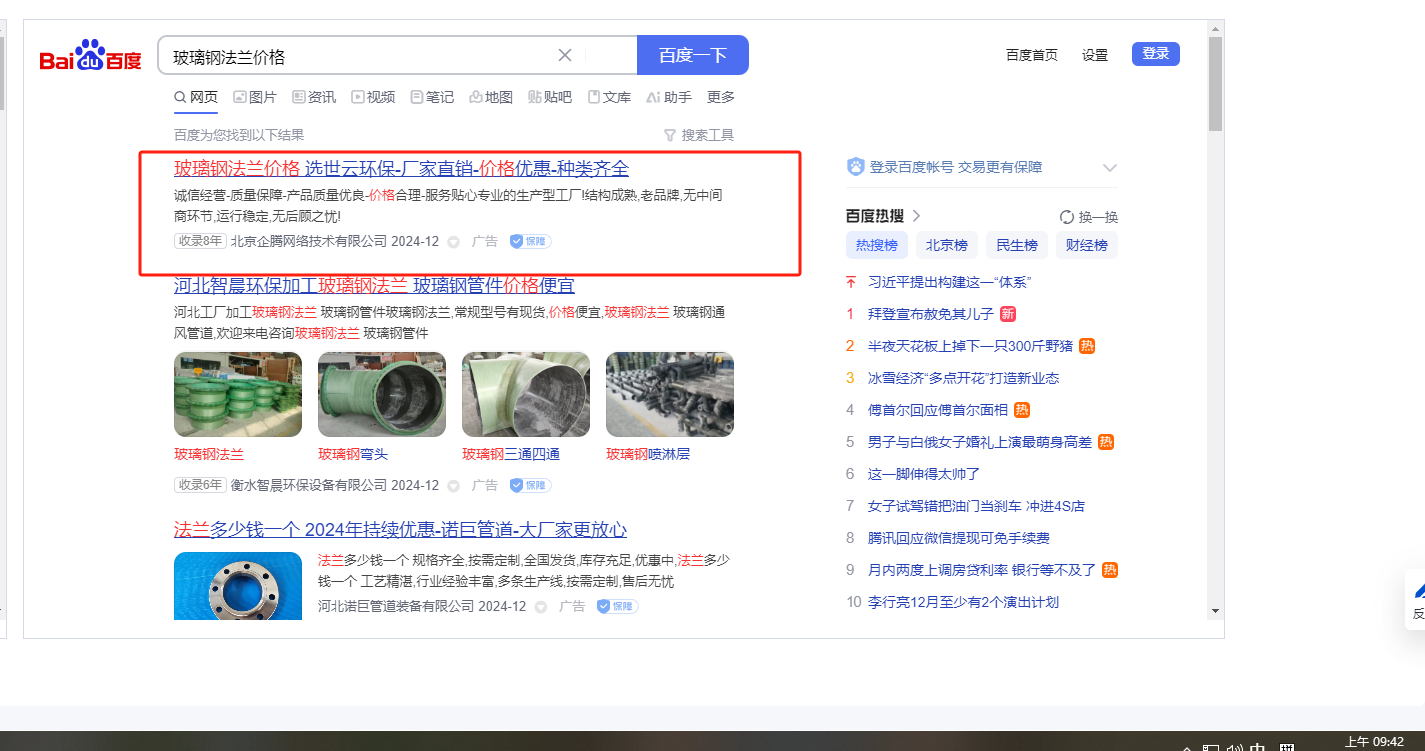Screen dimensions: 1425x751
Task: Click the scrollbar down arrow
Action: click(x=1215, y=610)
